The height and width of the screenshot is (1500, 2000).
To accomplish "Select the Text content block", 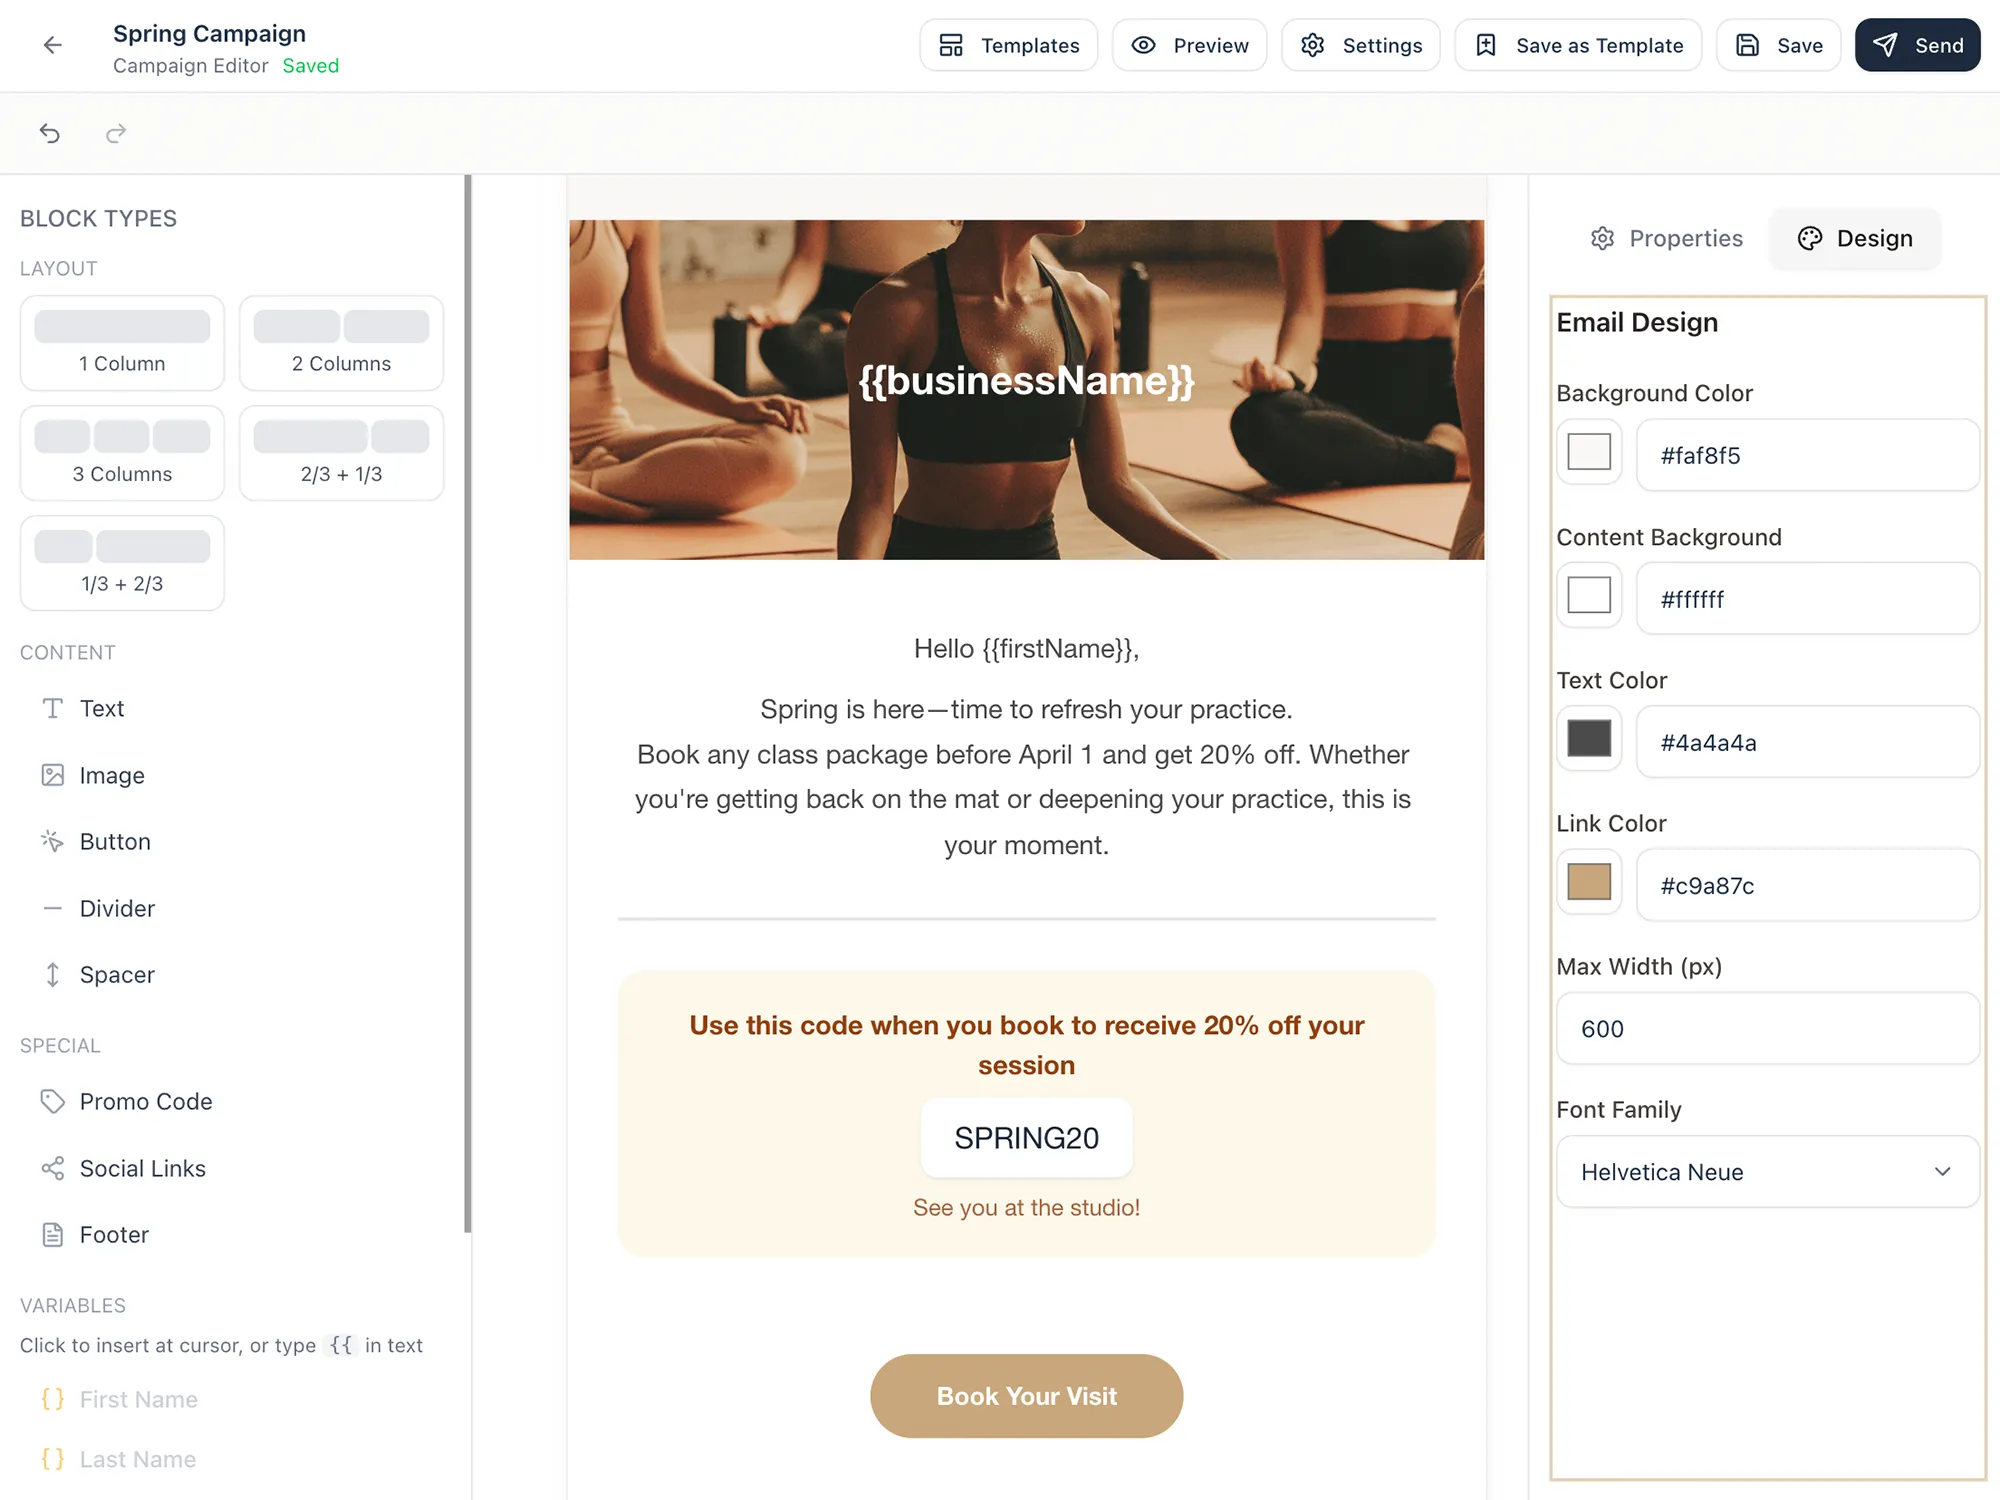I will click(101, 708).
